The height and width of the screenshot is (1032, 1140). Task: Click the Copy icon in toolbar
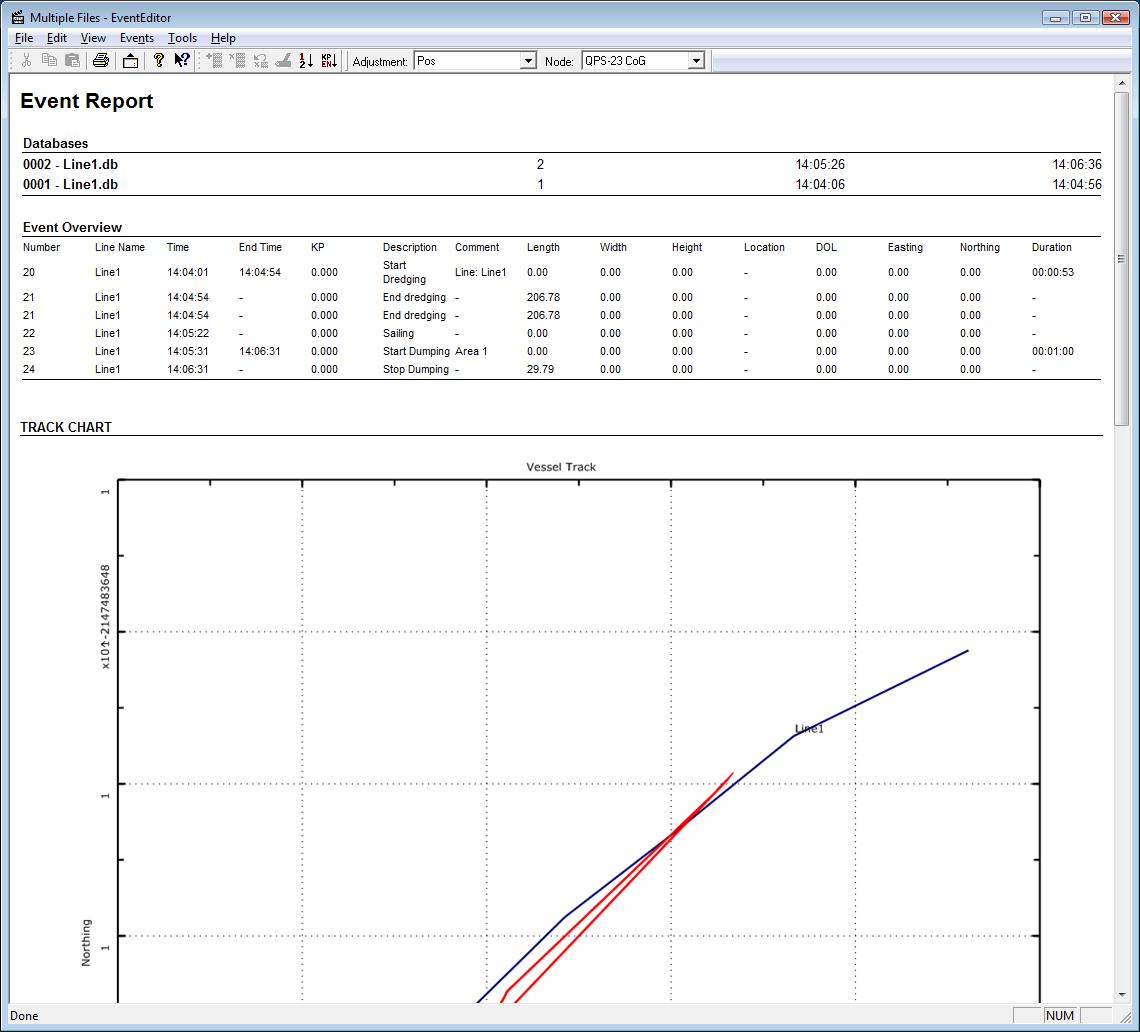(49, 61)
